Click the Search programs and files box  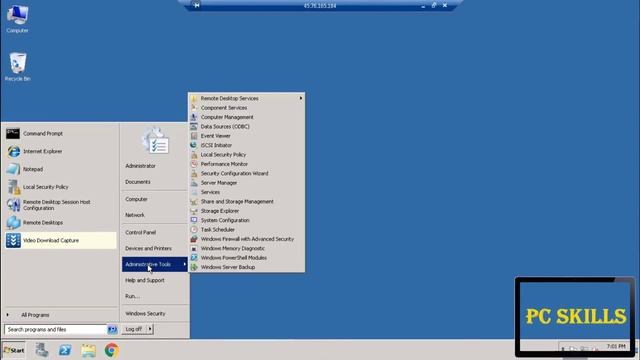[x=56, y=329]
